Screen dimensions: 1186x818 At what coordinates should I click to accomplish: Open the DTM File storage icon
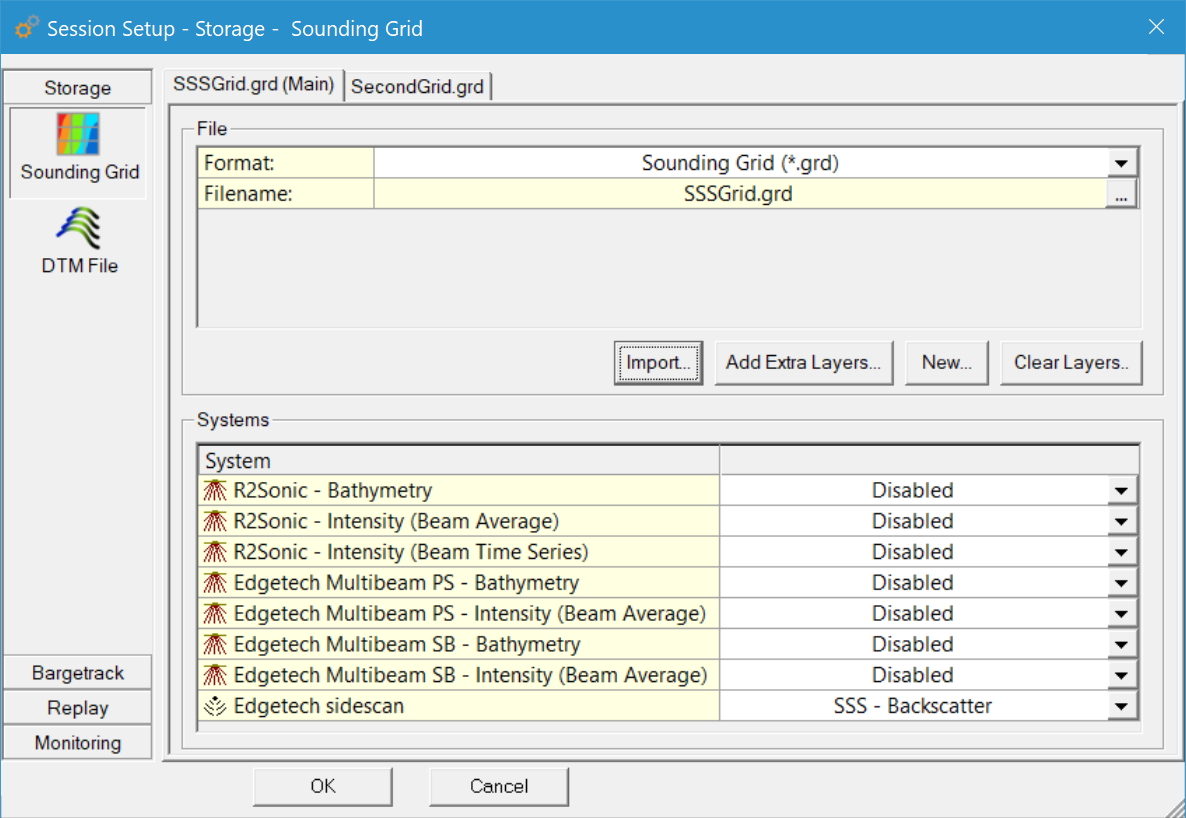(x=78, y=228)
